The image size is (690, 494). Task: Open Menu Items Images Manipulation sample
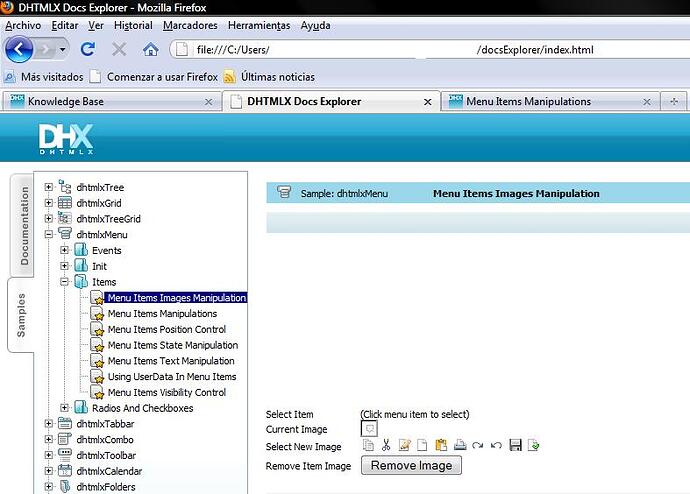click(176, 298)
